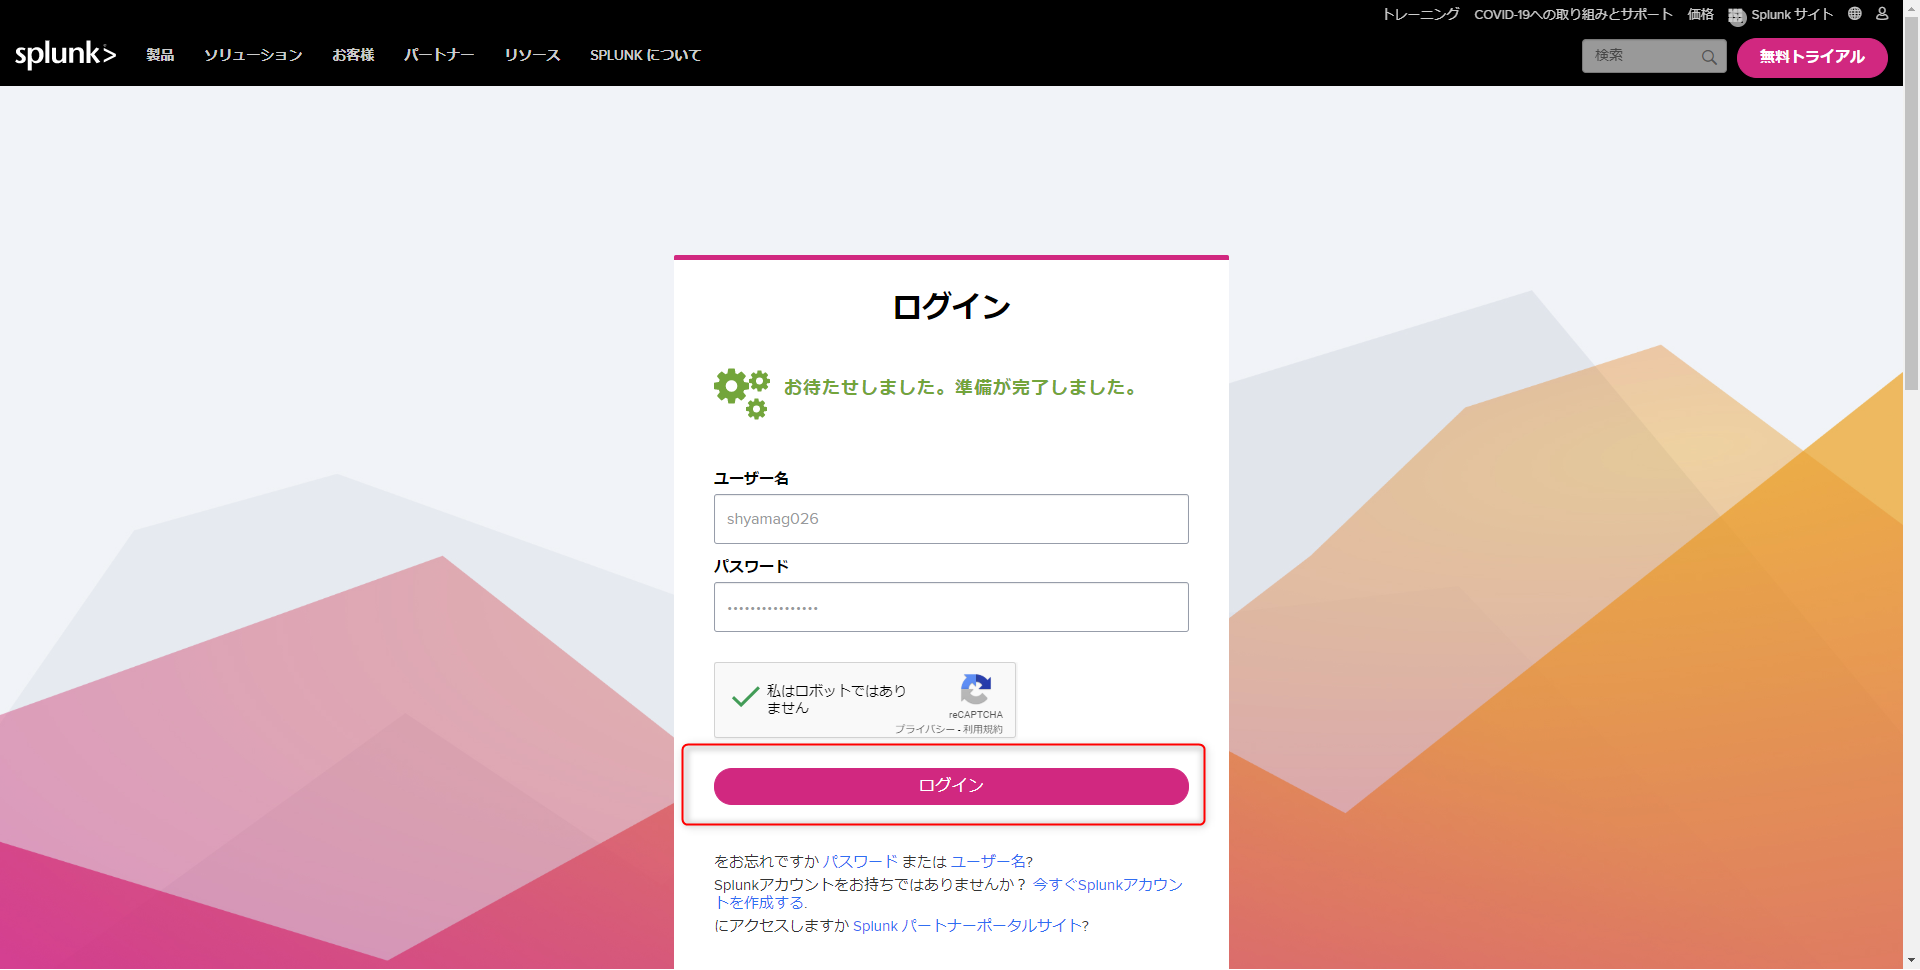The height and width of the screenshot is (970, 1920).
Task: Click the パスワード input field
Action: [x=951, y=607]
